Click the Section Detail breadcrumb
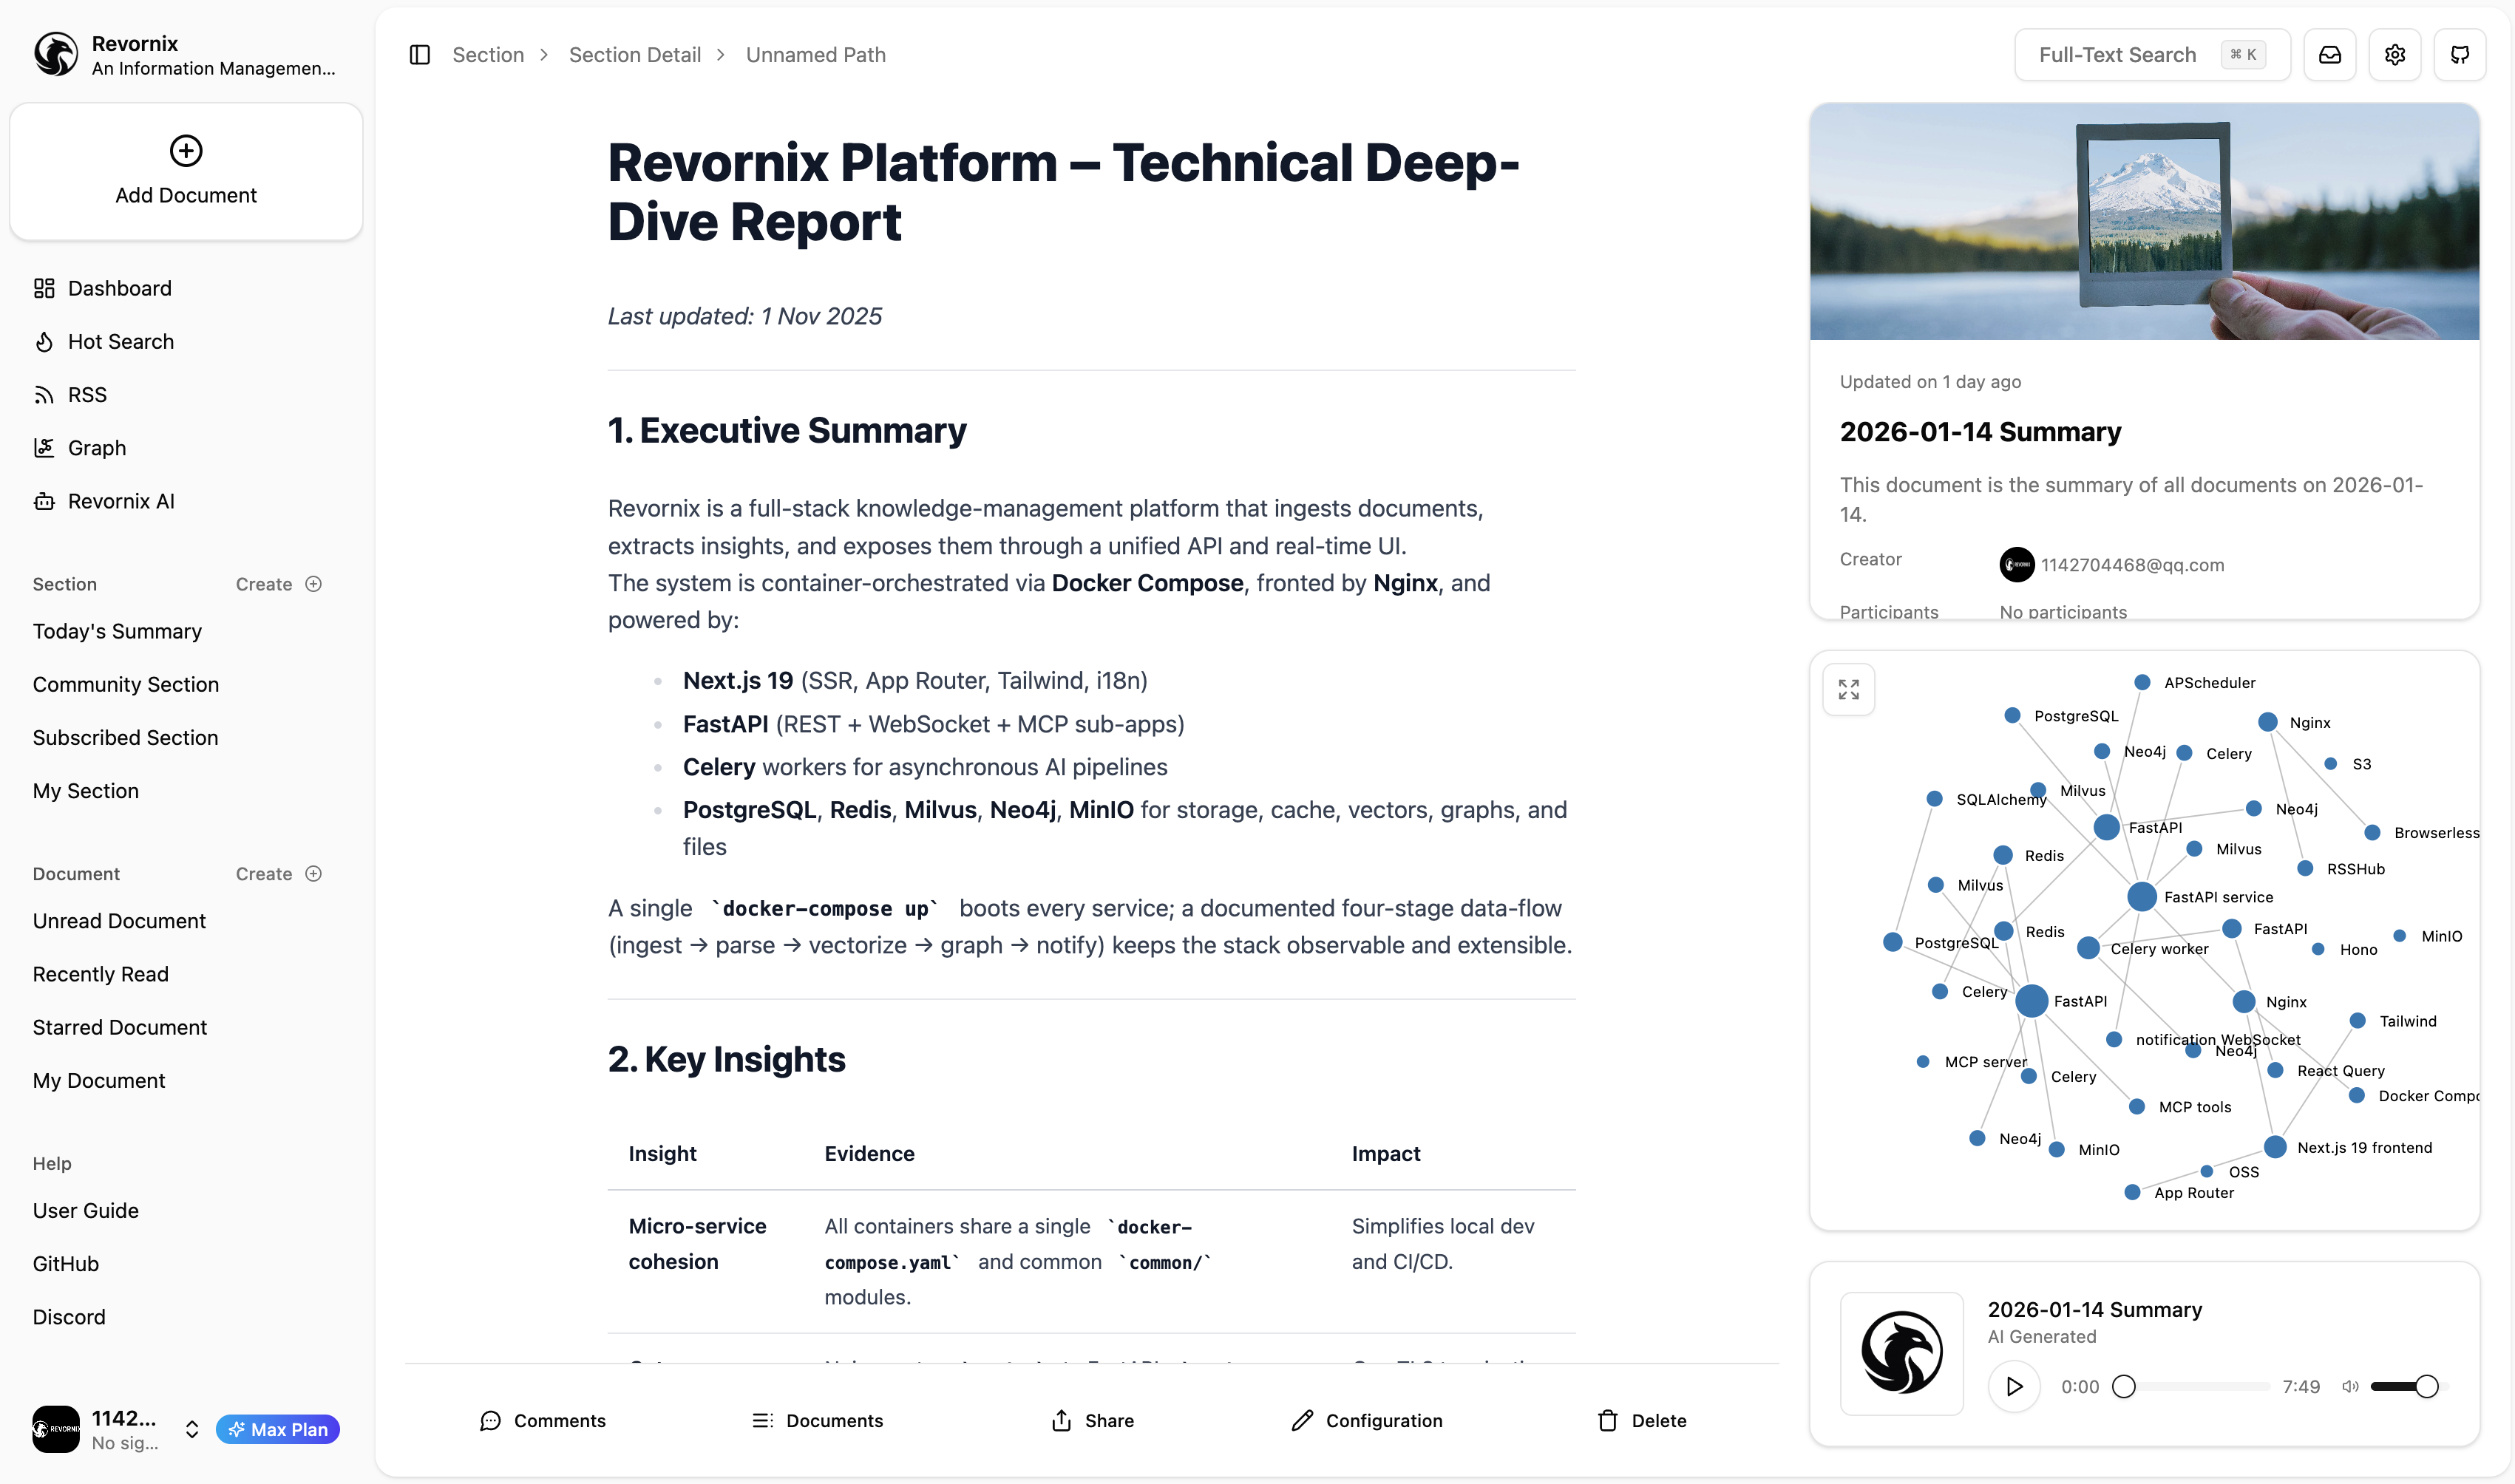Viewport: 2515px width, 1484px height. tap(634, 55)
